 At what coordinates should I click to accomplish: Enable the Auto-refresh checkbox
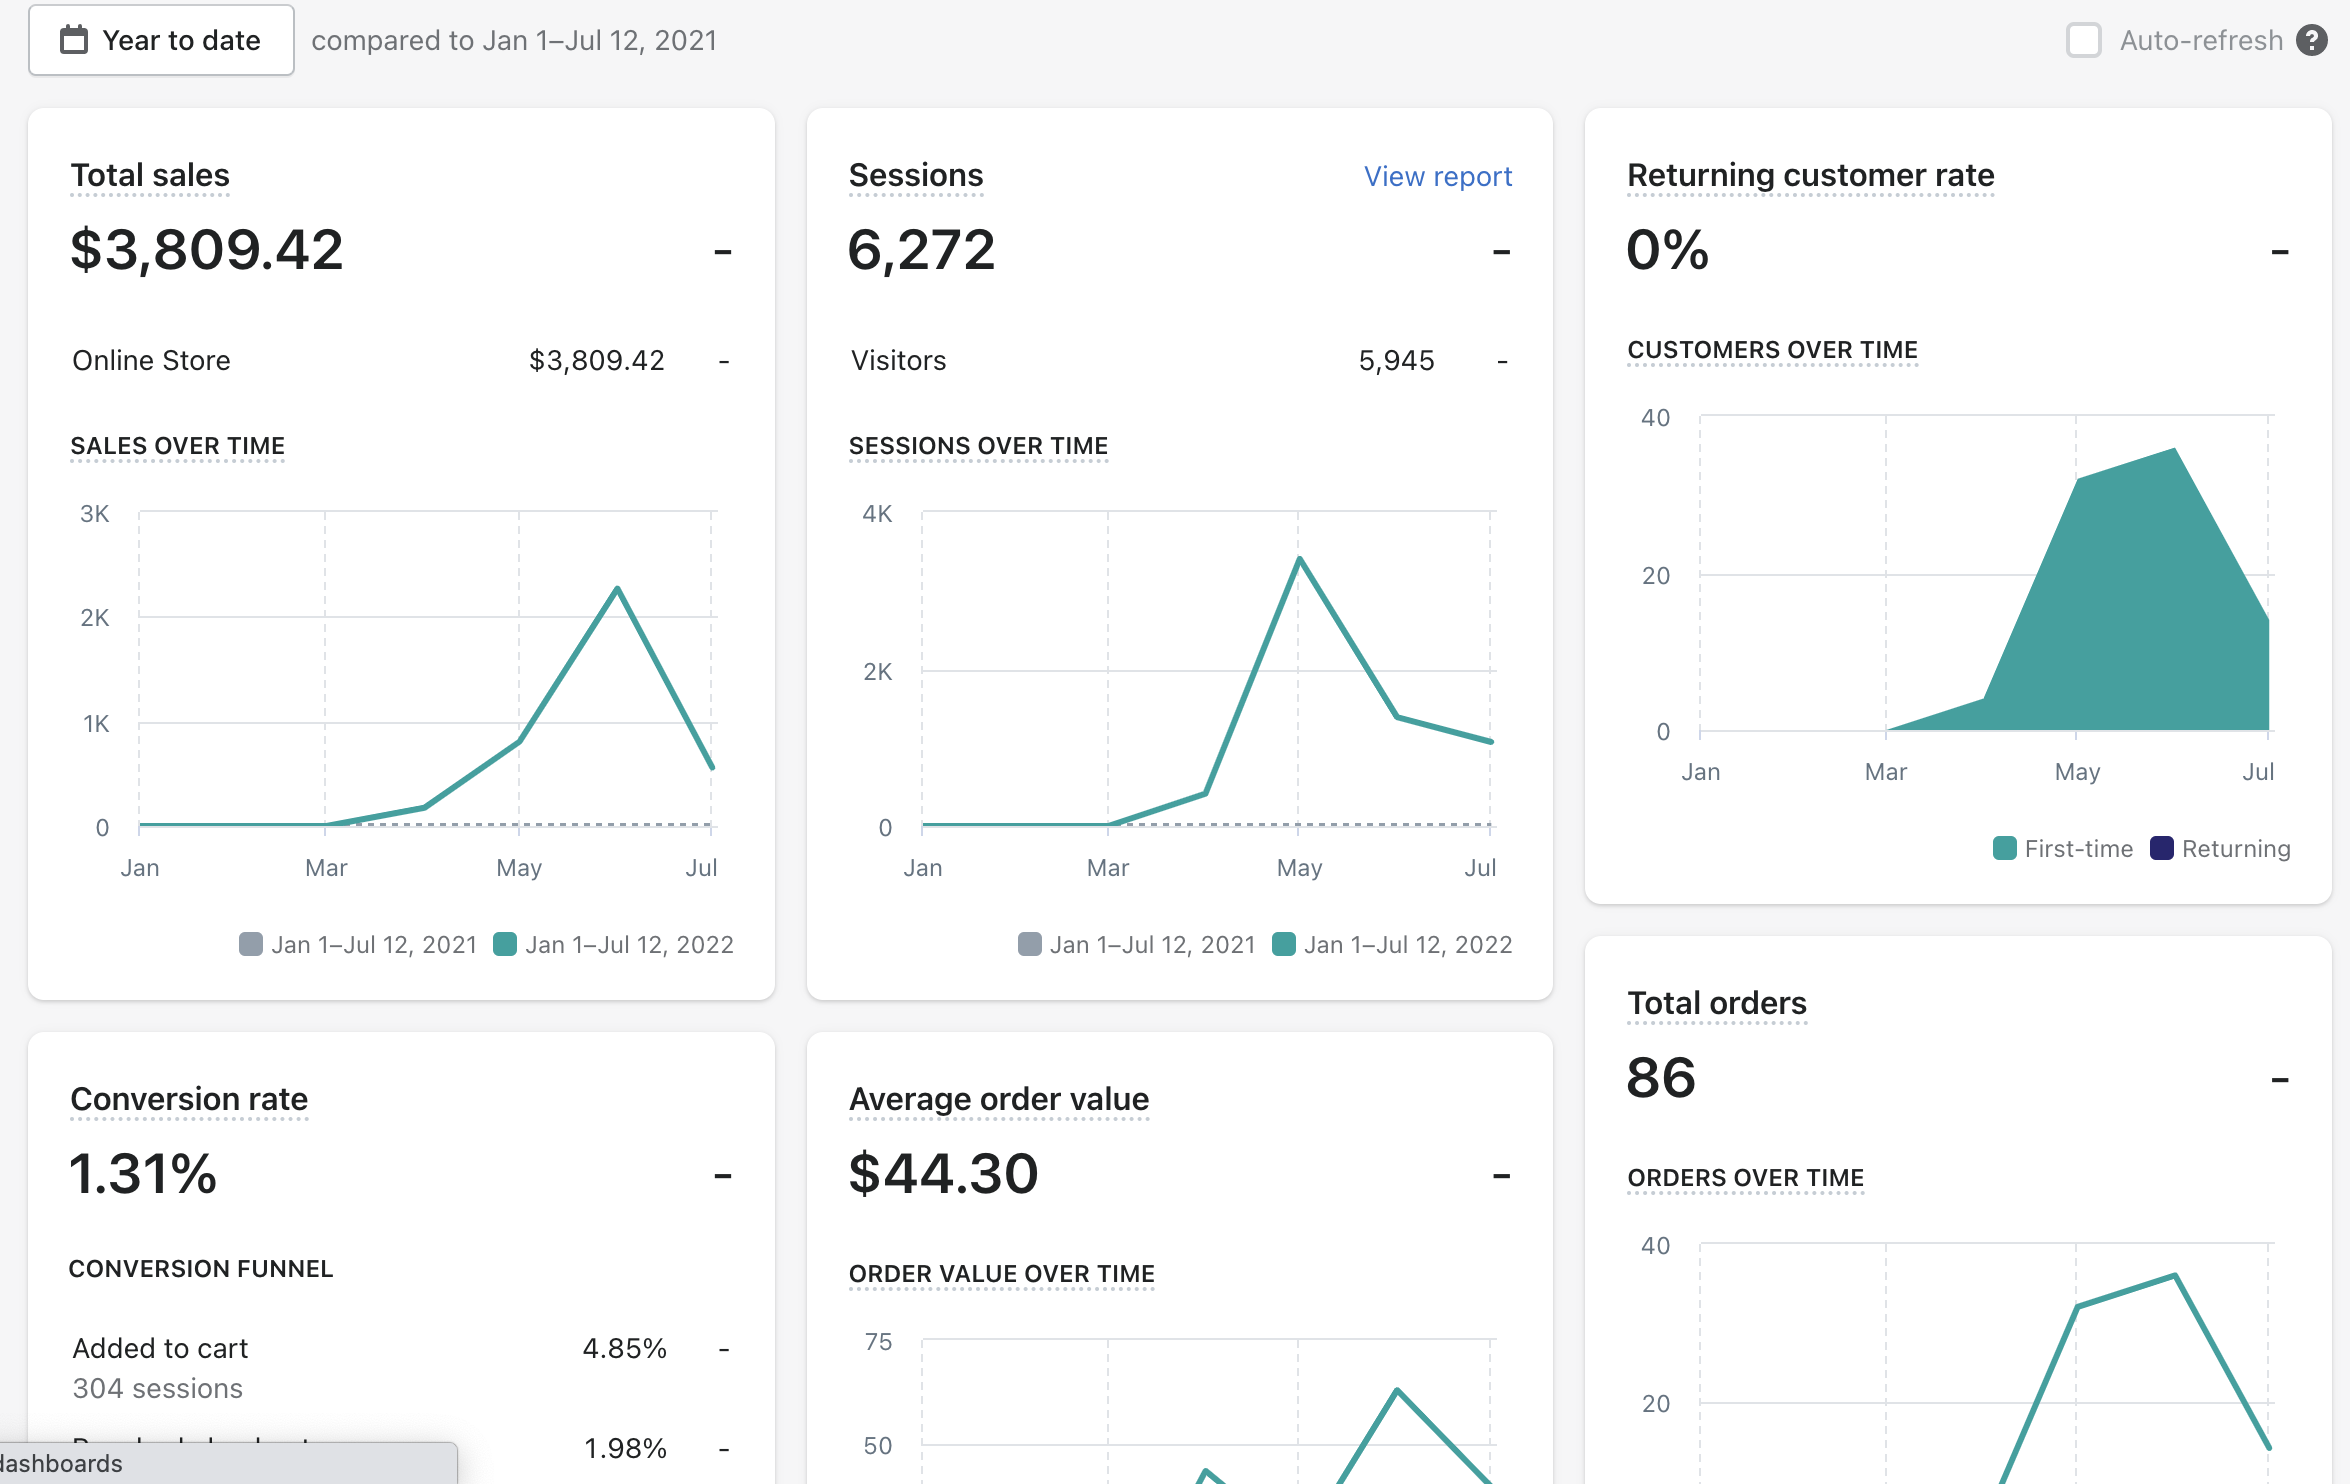pos(2084,40)
